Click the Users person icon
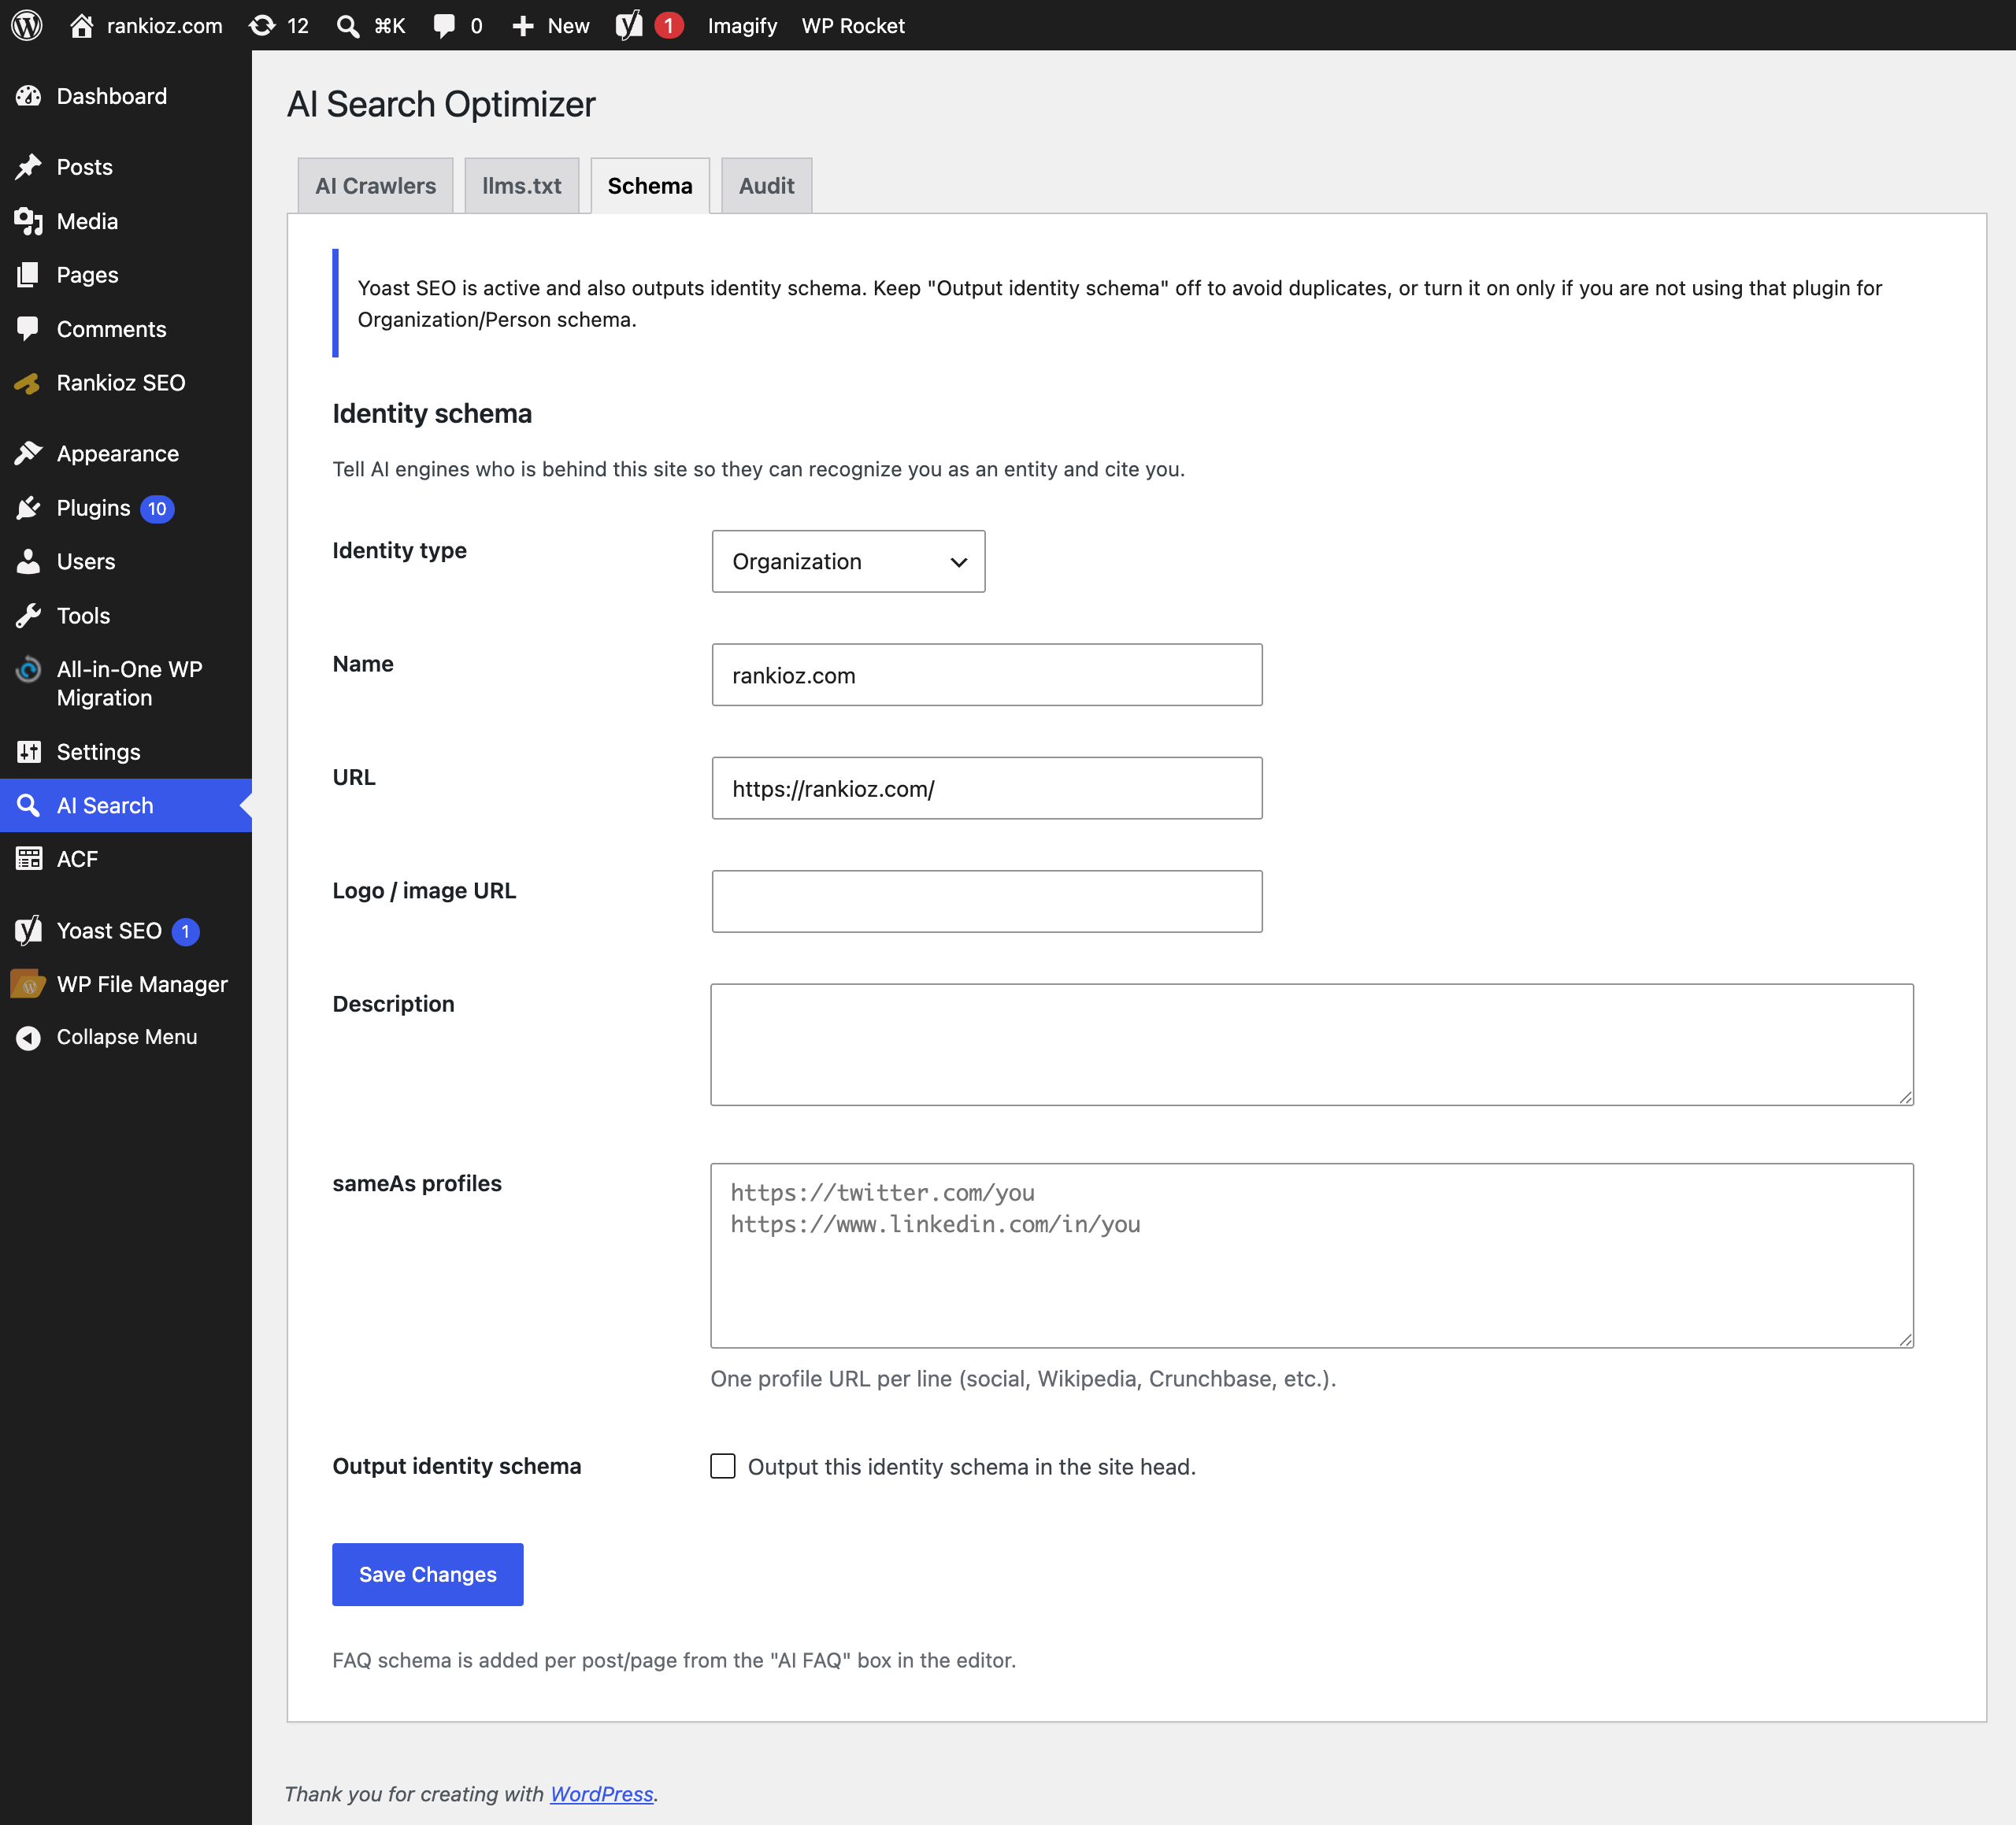 pos(28,561)
